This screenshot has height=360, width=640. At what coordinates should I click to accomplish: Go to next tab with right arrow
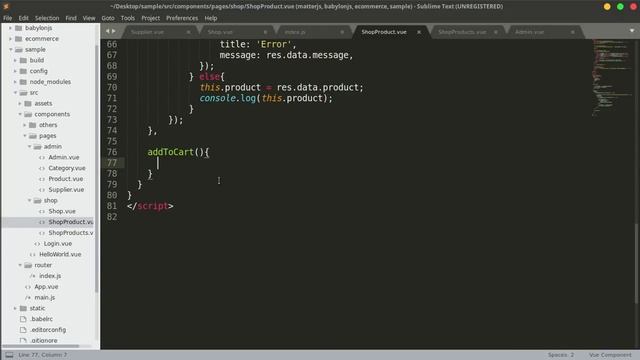[x=113, y=31]
